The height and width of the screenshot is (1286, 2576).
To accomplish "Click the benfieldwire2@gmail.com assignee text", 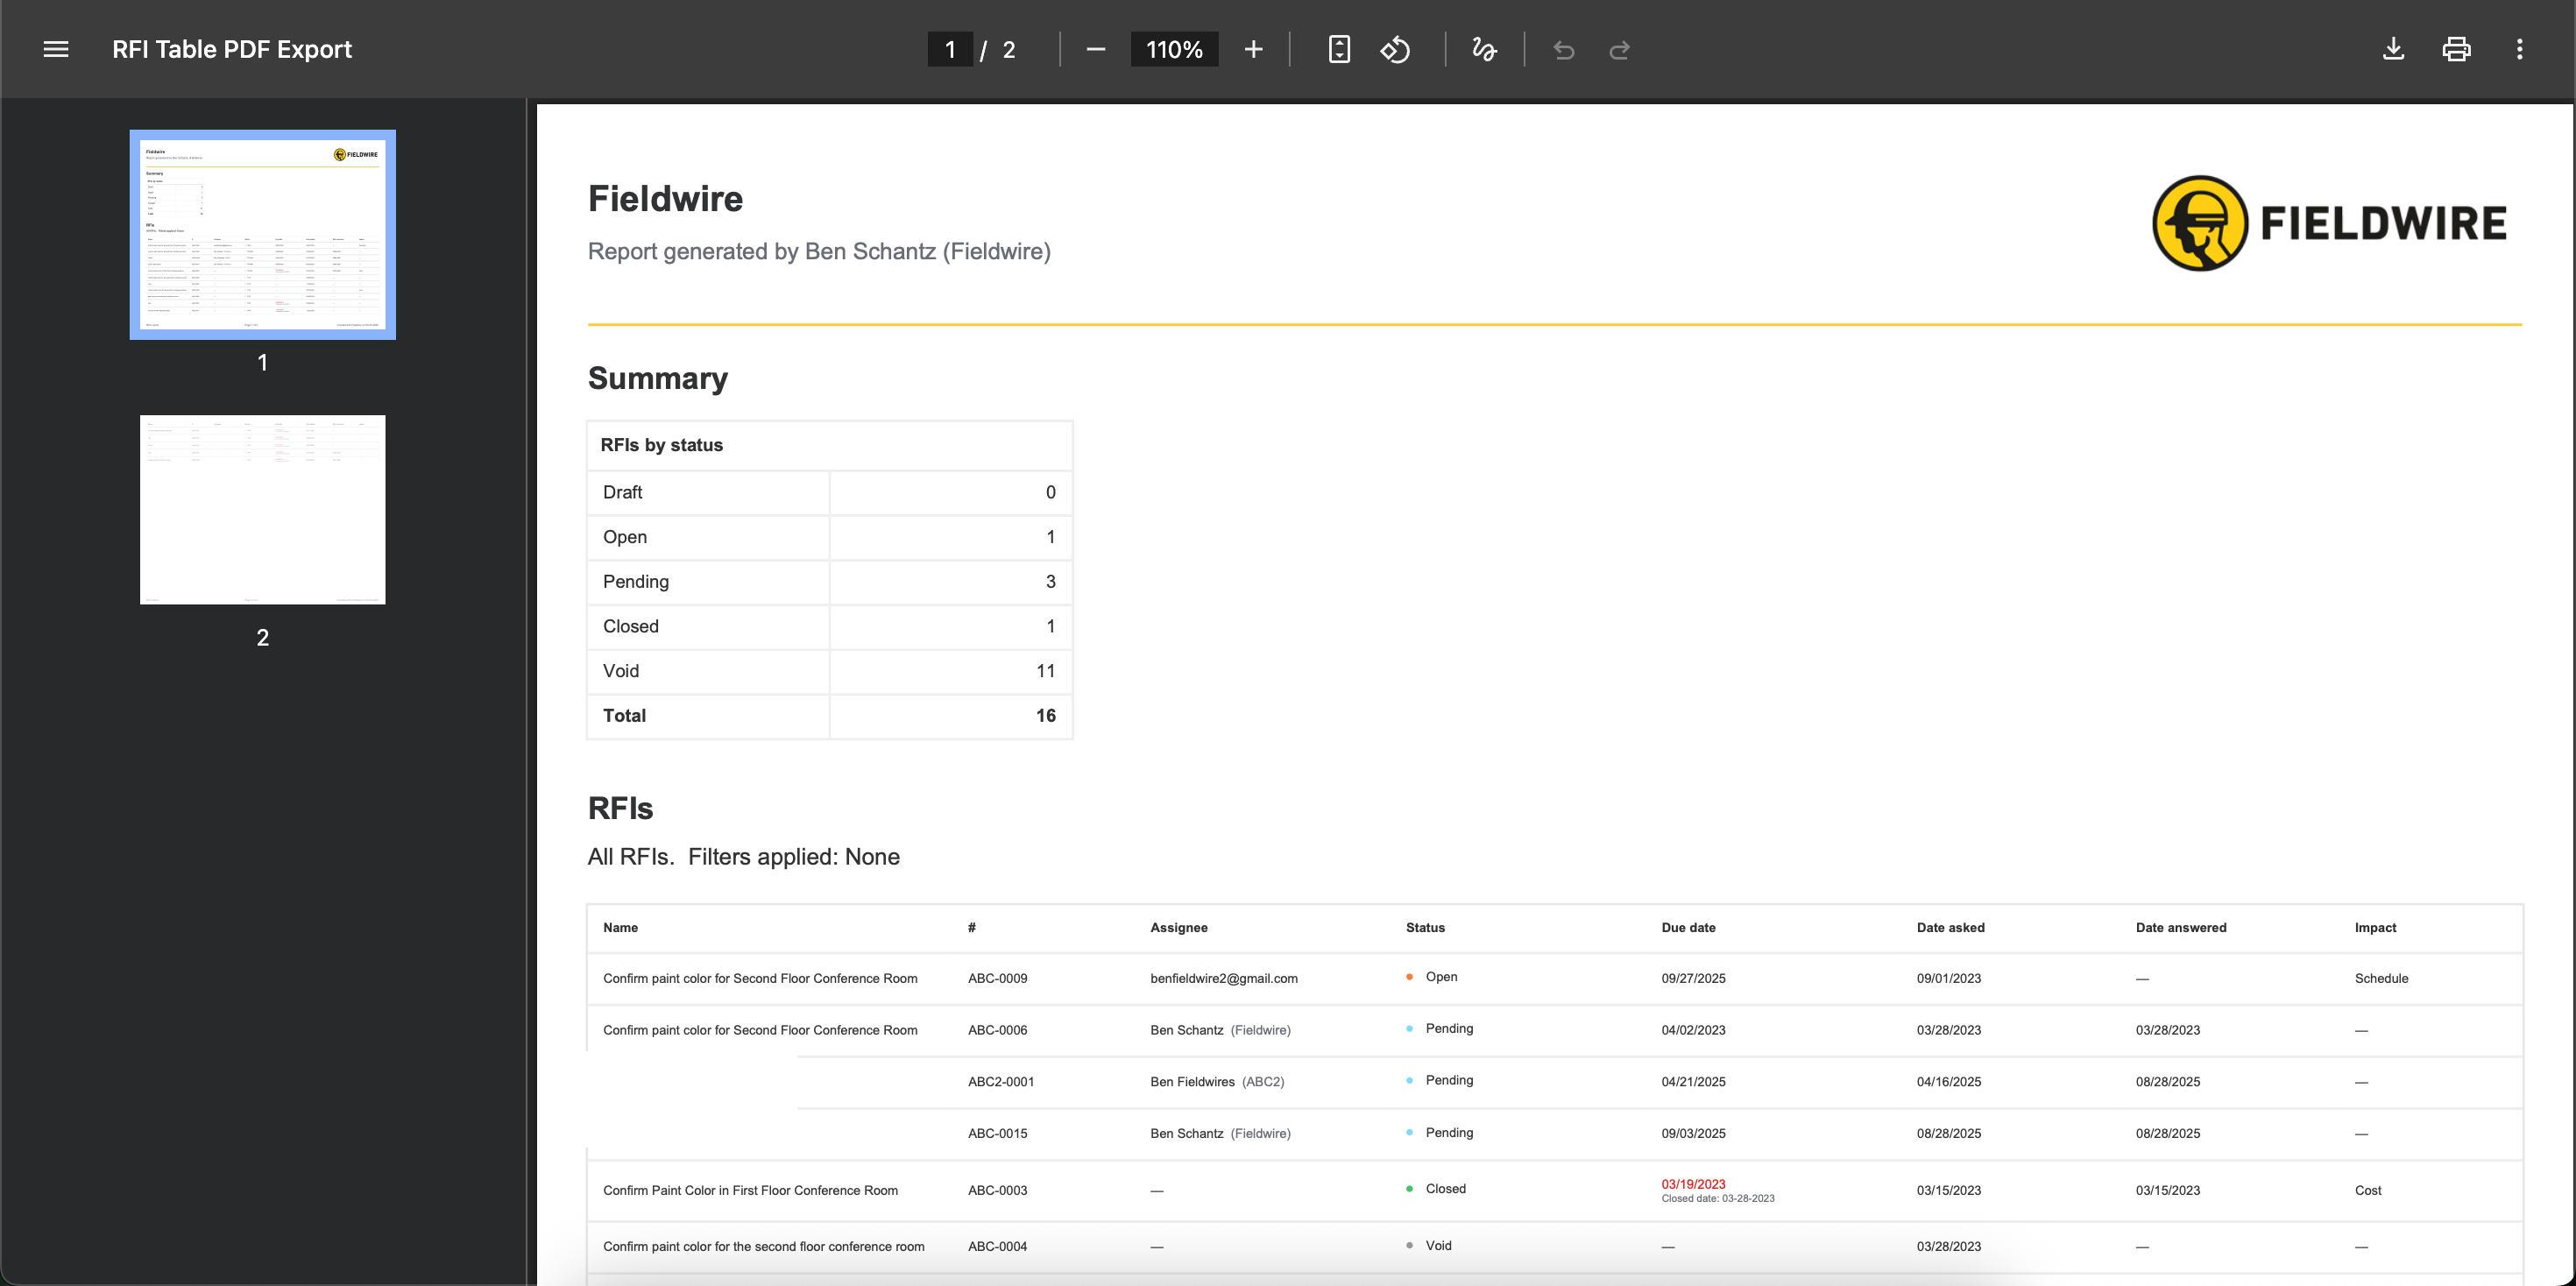I will (1223, 978).
